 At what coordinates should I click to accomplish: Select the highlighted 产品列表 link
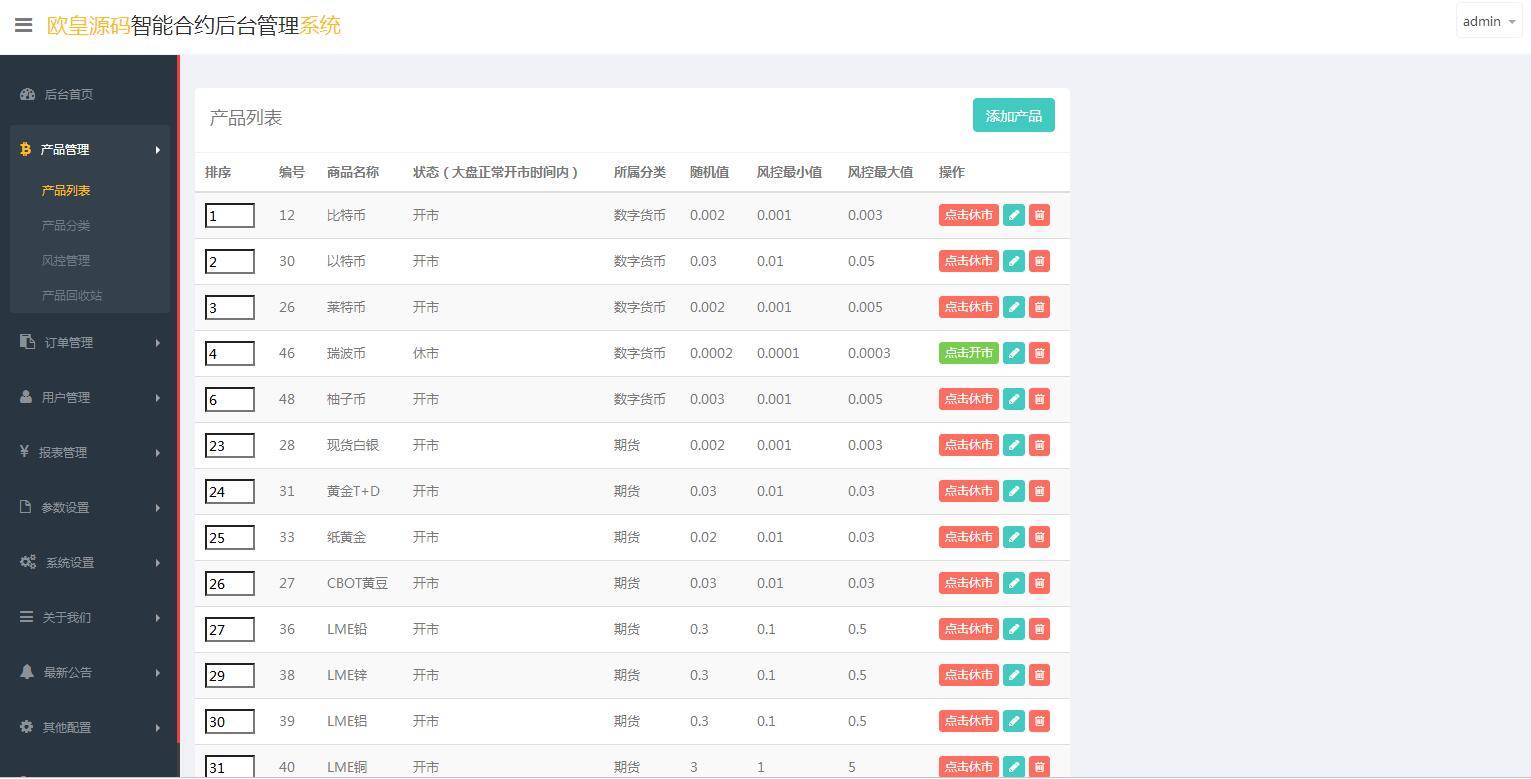pyautogui.click(x=65, y=190)
